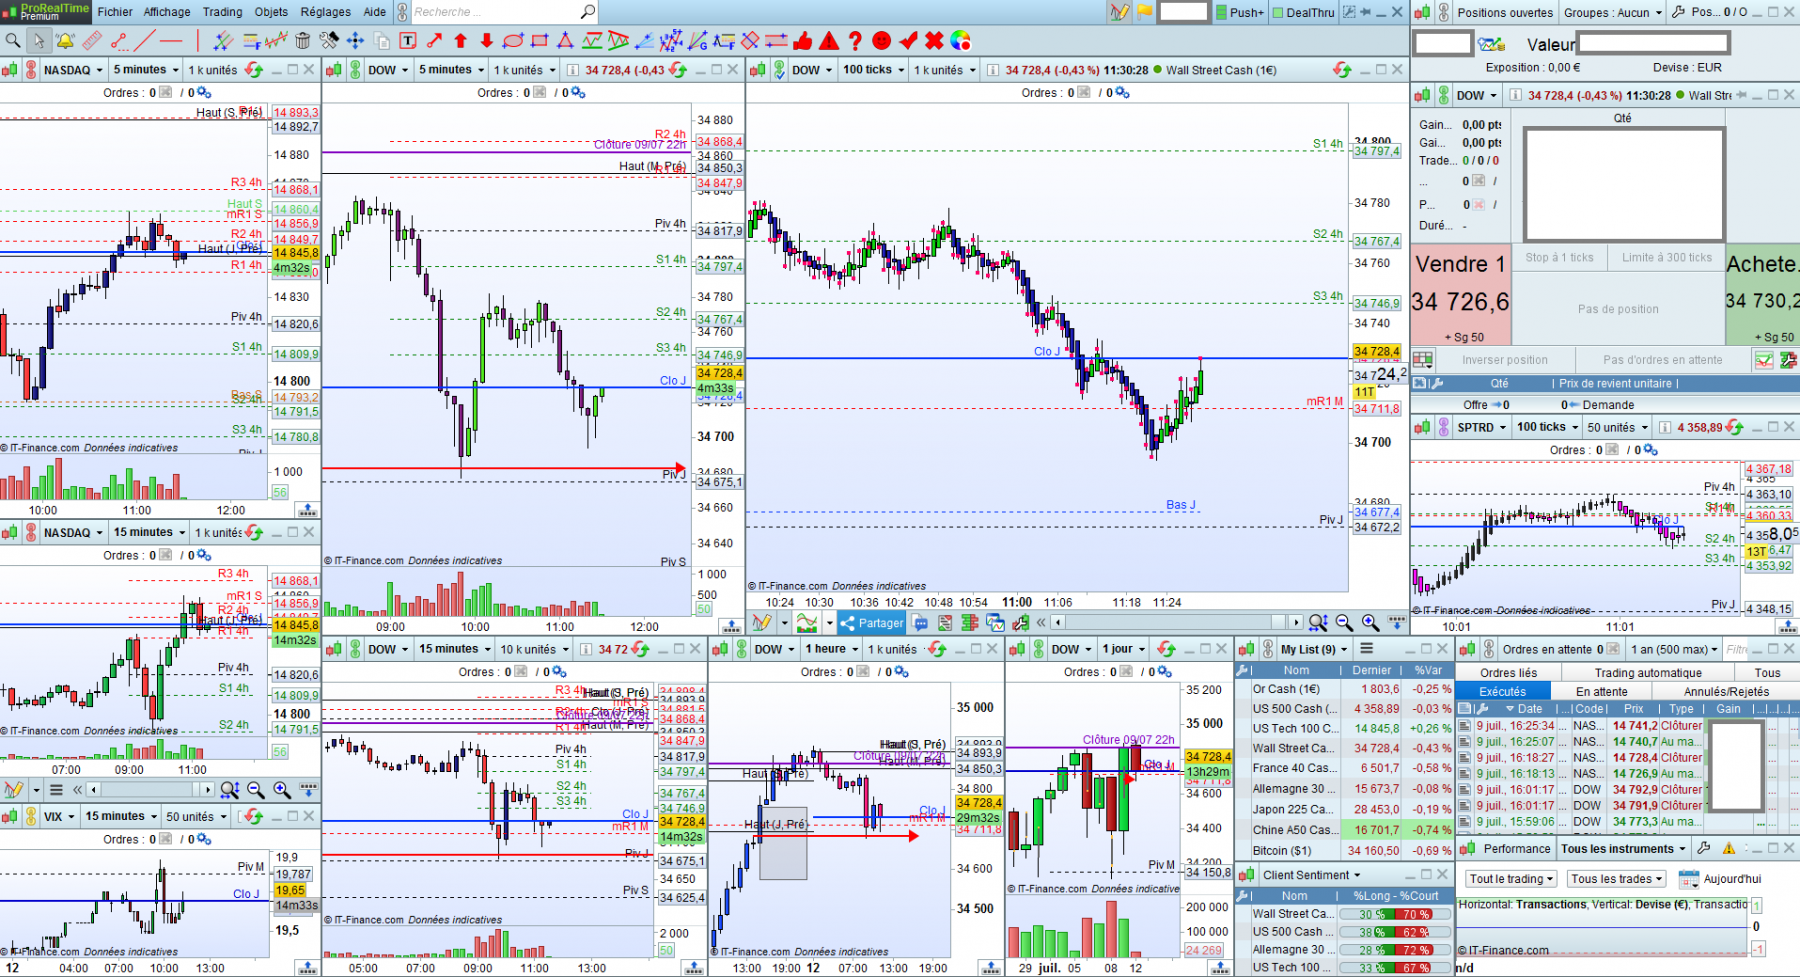Toggle the Push+ checkbox
This screenshot has height=977, width=1800.
point(1222,13)
